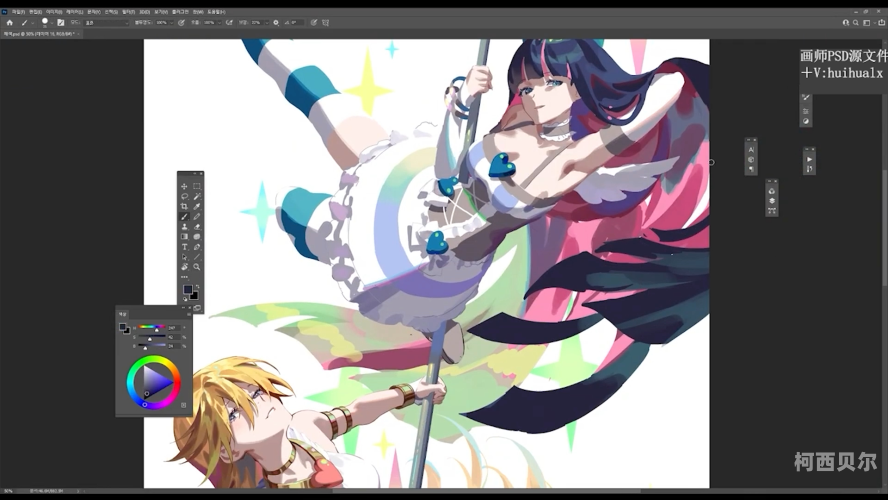Select the open PSD document tab

[x=39, y=34]
